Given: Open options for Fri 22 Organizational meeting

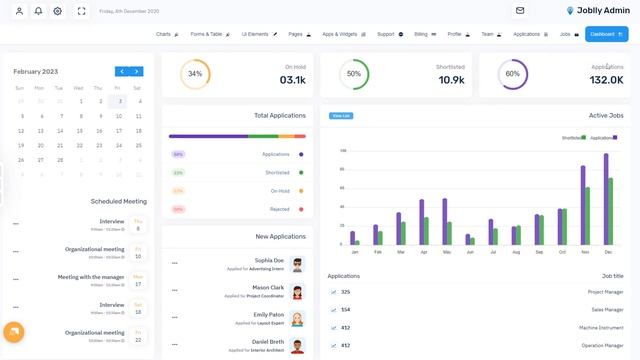Looking at the screenshot, I should [16, 335].
